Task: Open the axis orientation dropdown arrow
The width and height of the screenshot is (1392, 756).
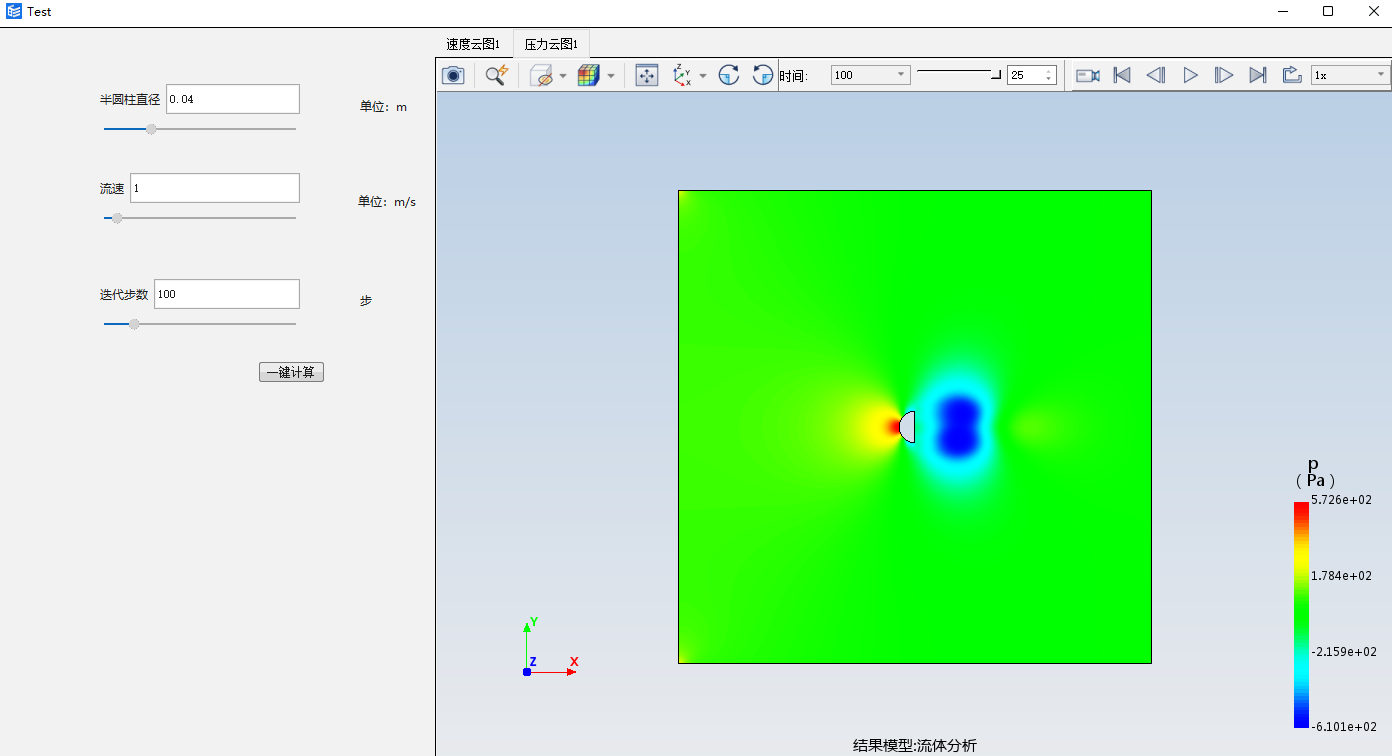Action: (x=703, y=75)
